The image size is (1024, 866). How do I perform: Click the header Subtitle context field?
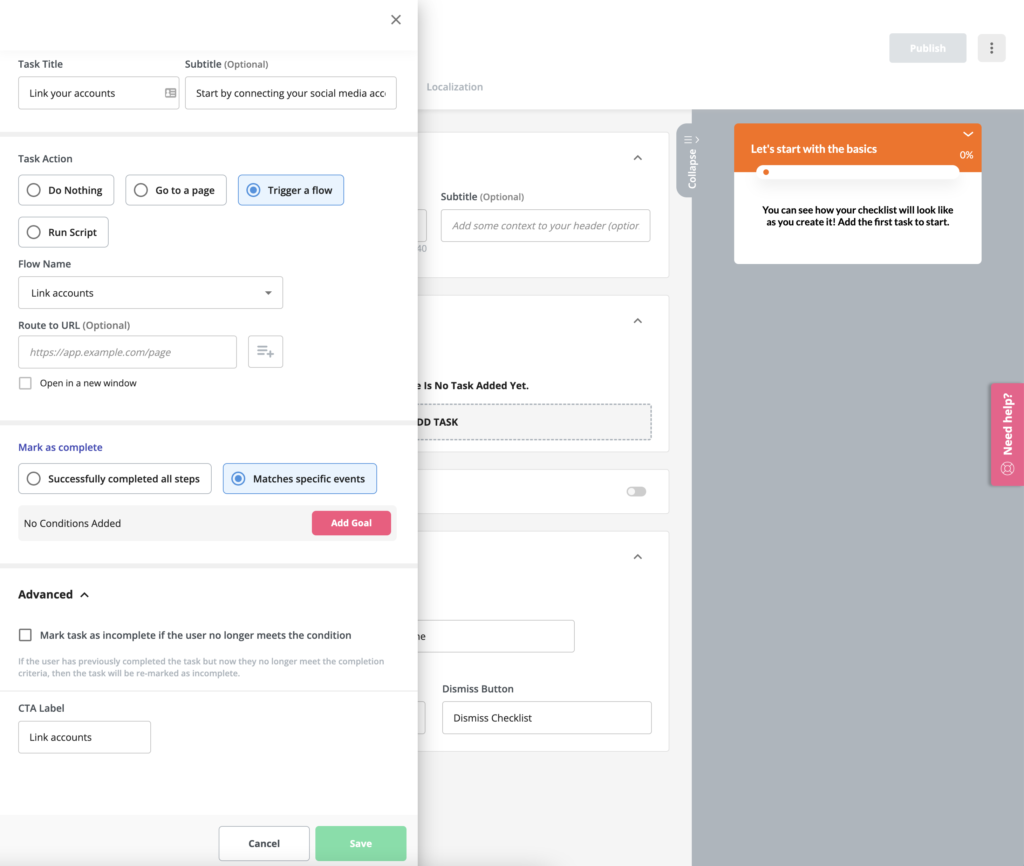pos(545,225)
